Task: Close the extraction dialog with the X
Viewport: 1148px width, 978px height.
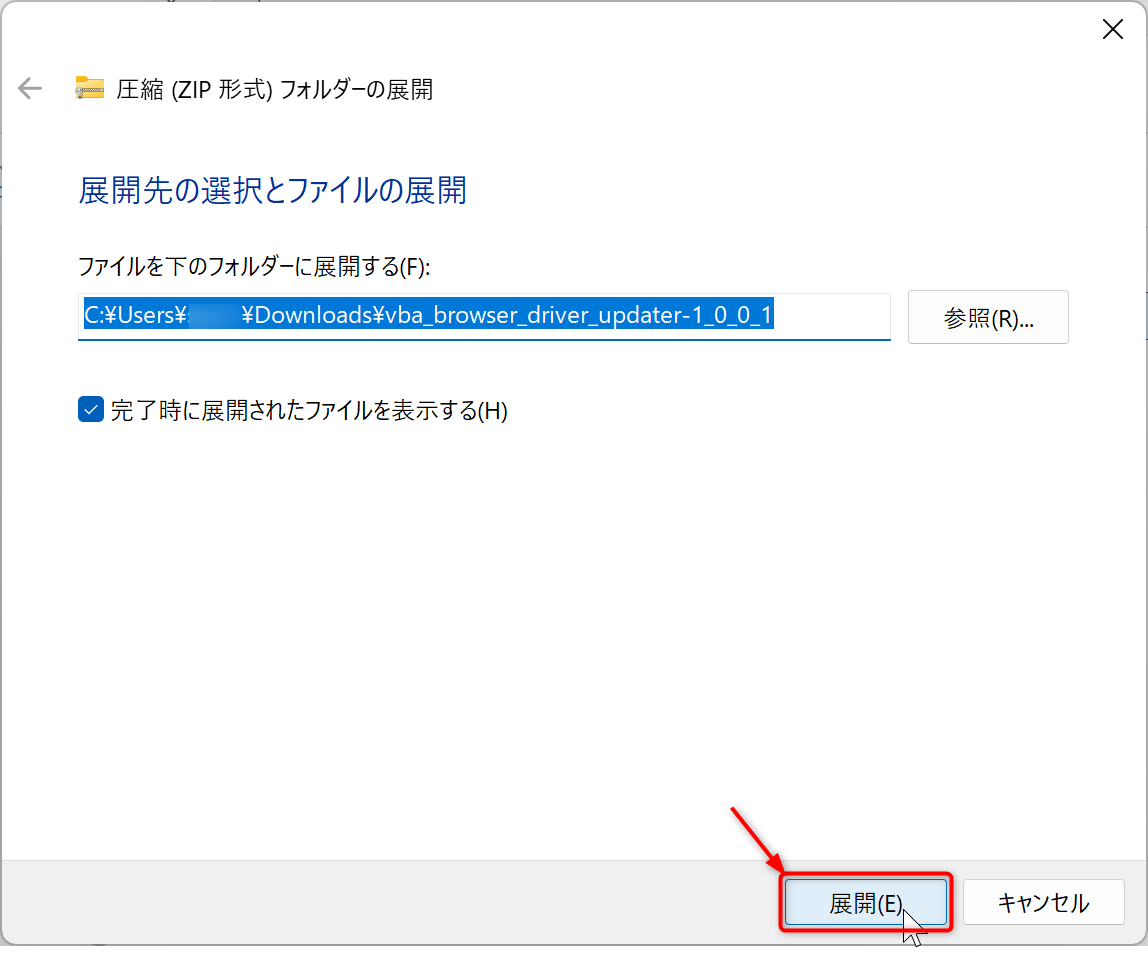Action: click(x=1112, y=30)
